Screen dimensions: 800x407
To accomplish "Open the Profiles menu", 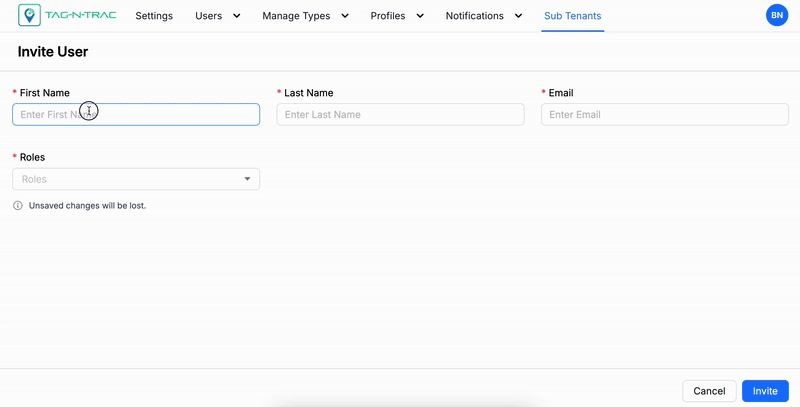I will [x=388, y=16].
